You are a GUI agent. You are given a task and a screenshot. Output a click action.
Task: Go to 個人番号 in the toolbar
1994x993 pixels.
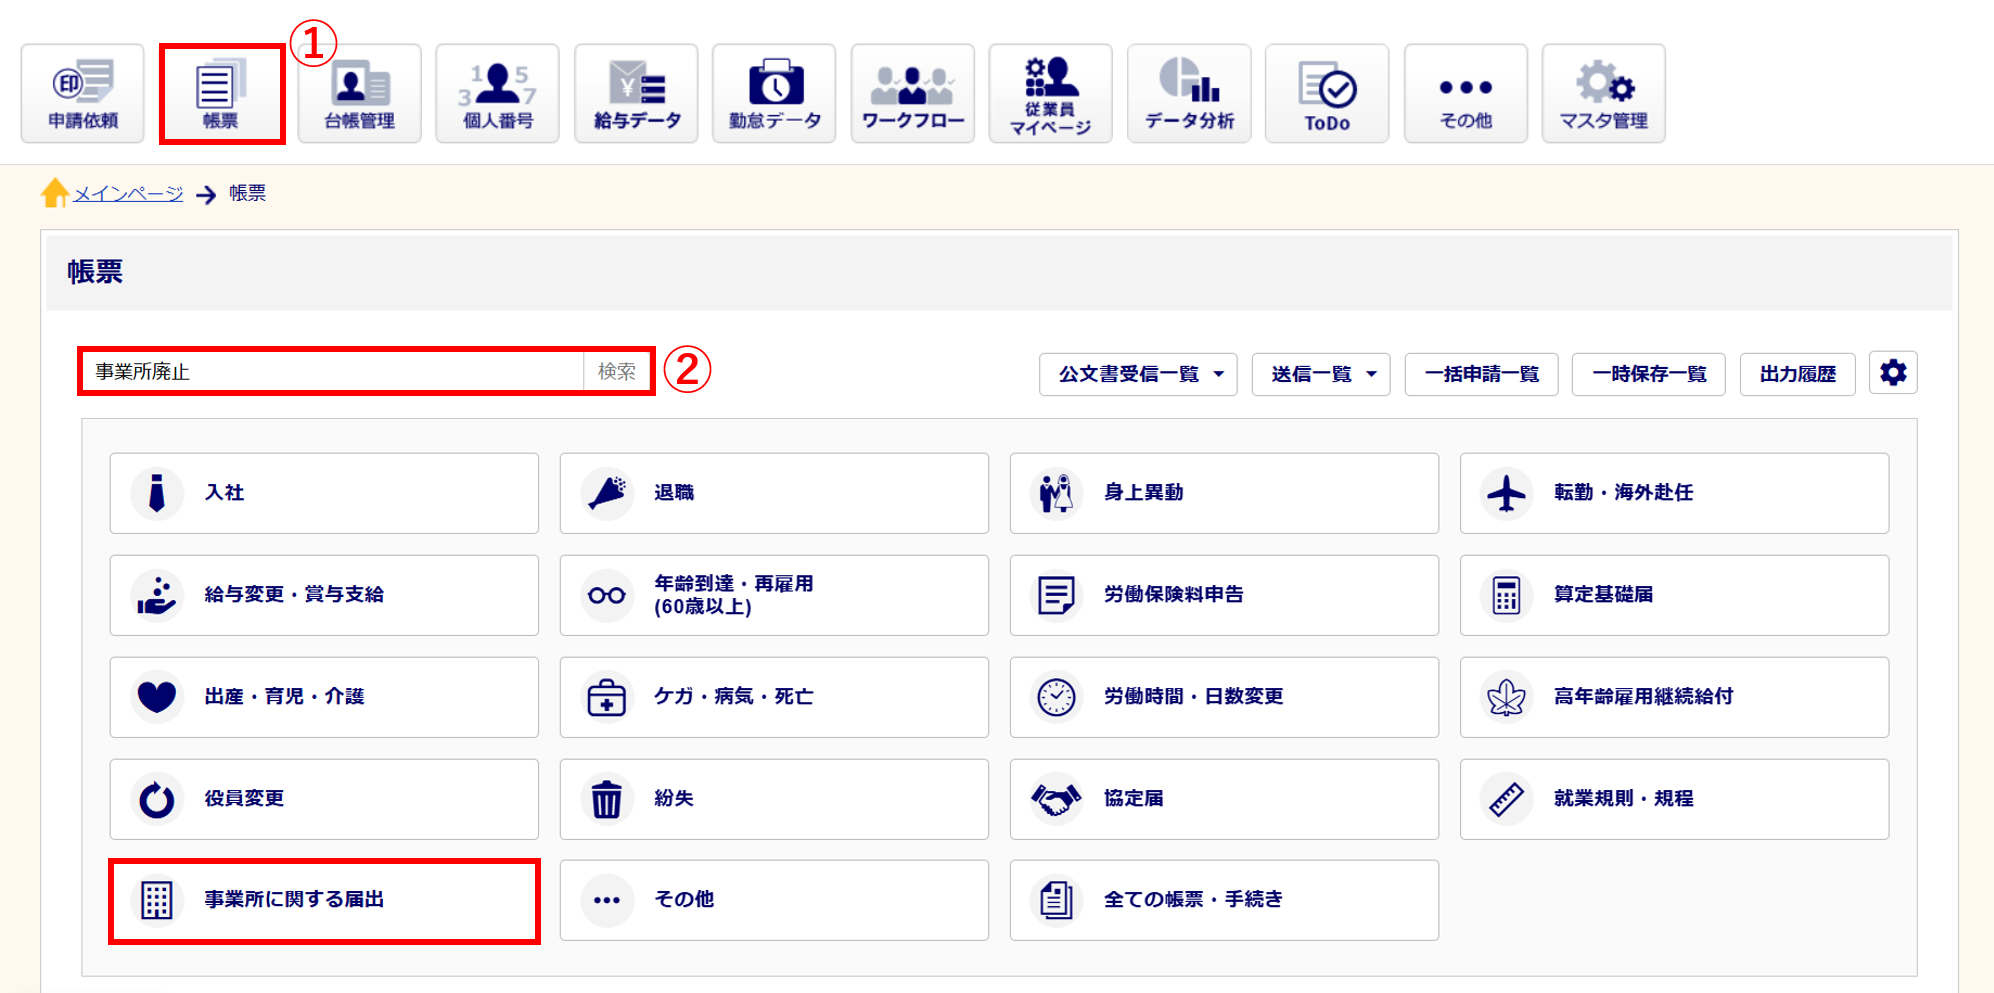498,93
